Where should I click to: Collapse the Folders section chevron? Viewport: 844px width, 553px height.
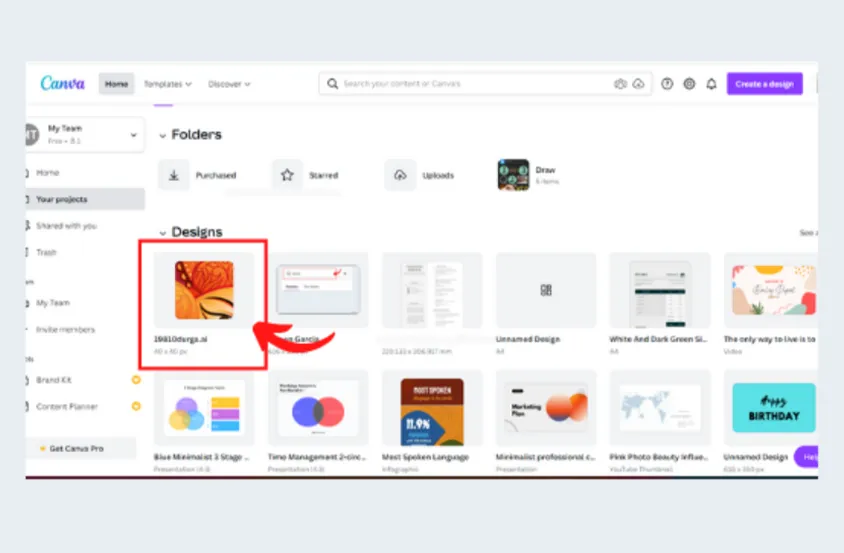tap(163, 136)
